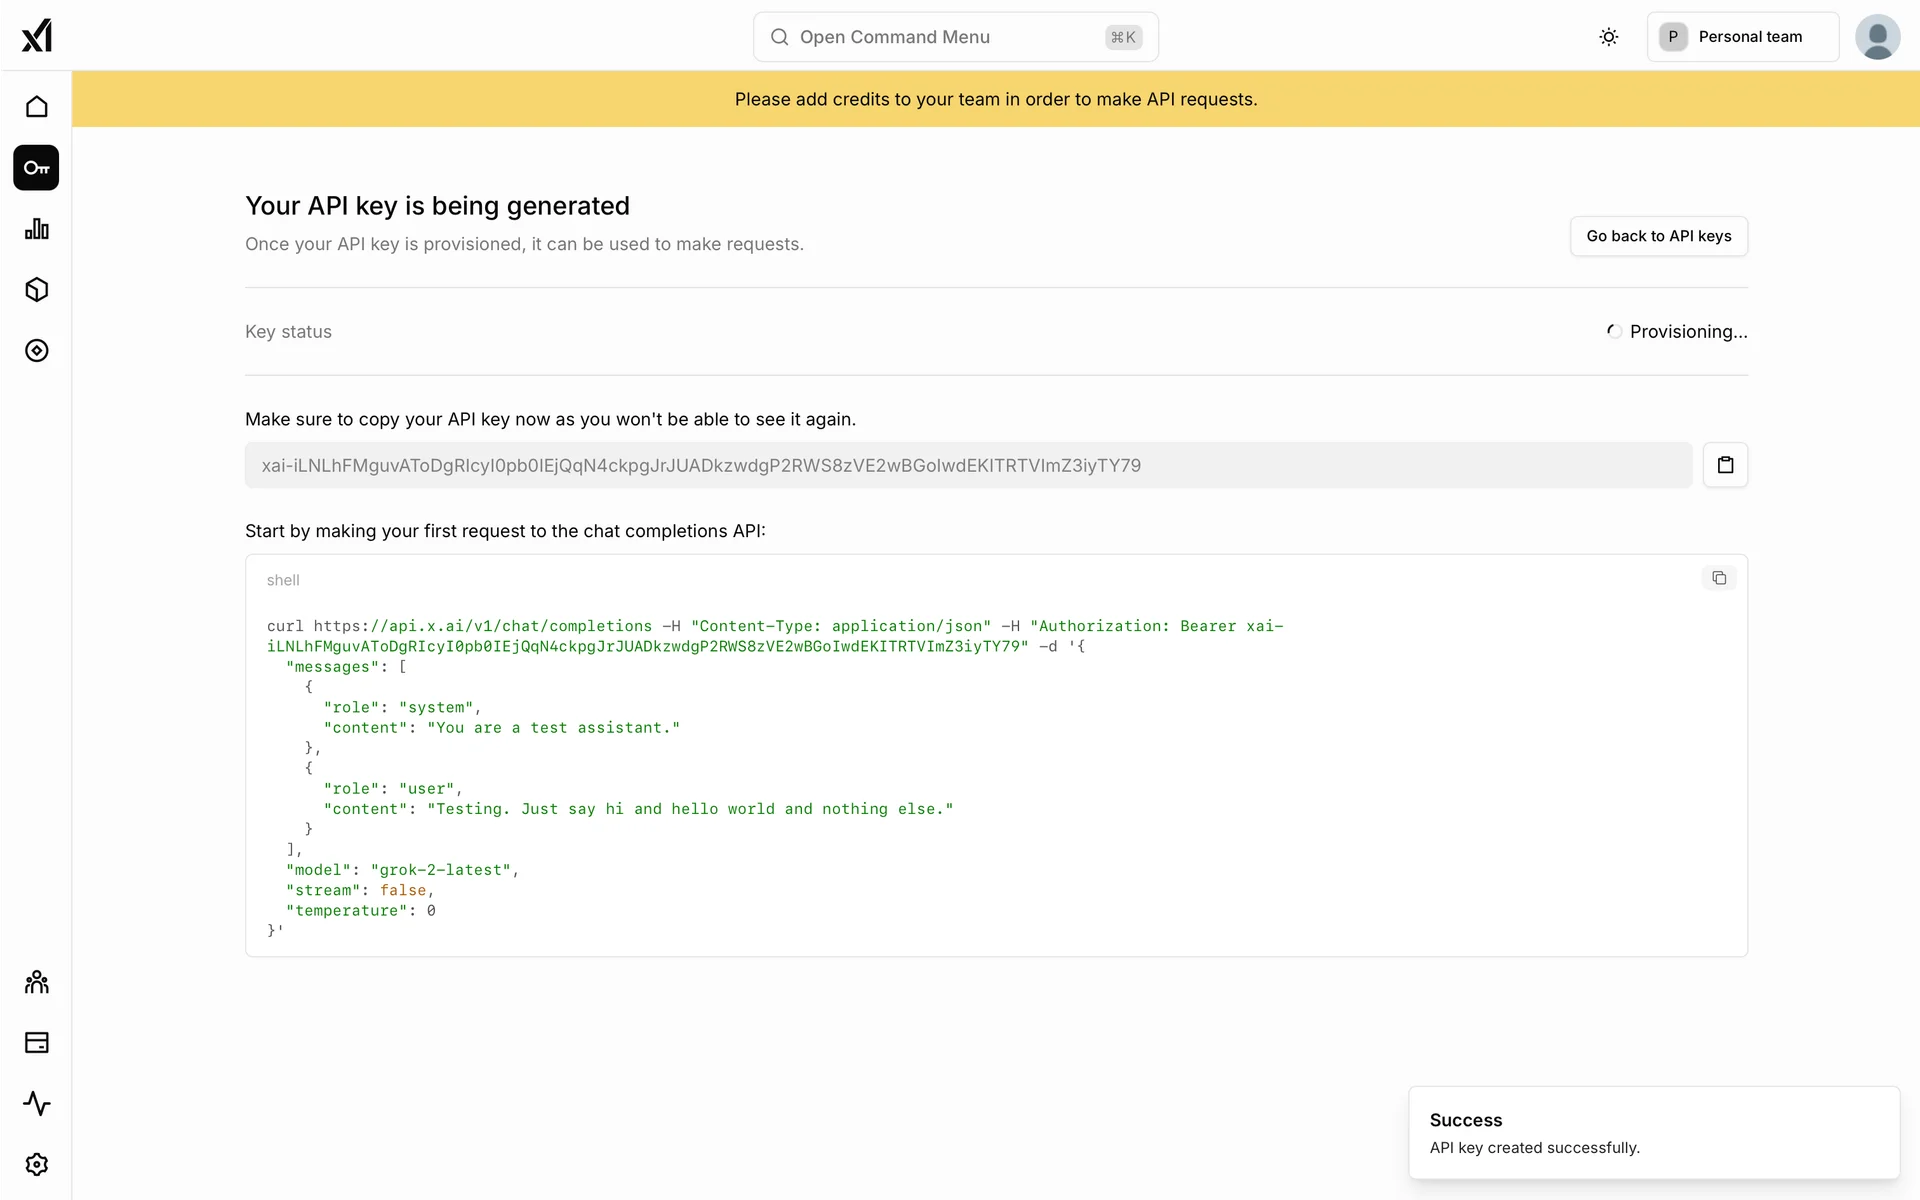The image size is (1920, 1200).
Task: Open the user avatar menu
Action: tap(1877, 37)
